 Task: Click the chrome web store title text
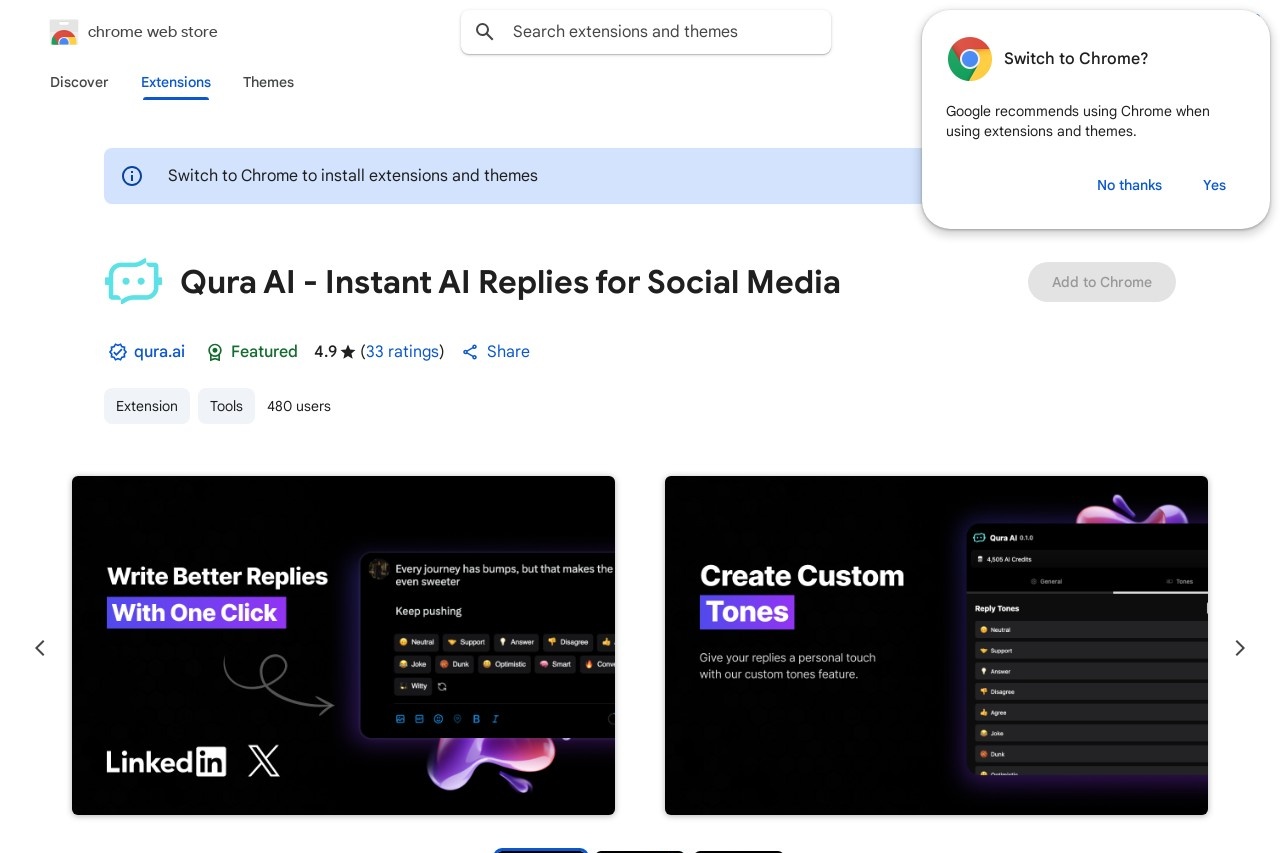[x=153, y=32]
